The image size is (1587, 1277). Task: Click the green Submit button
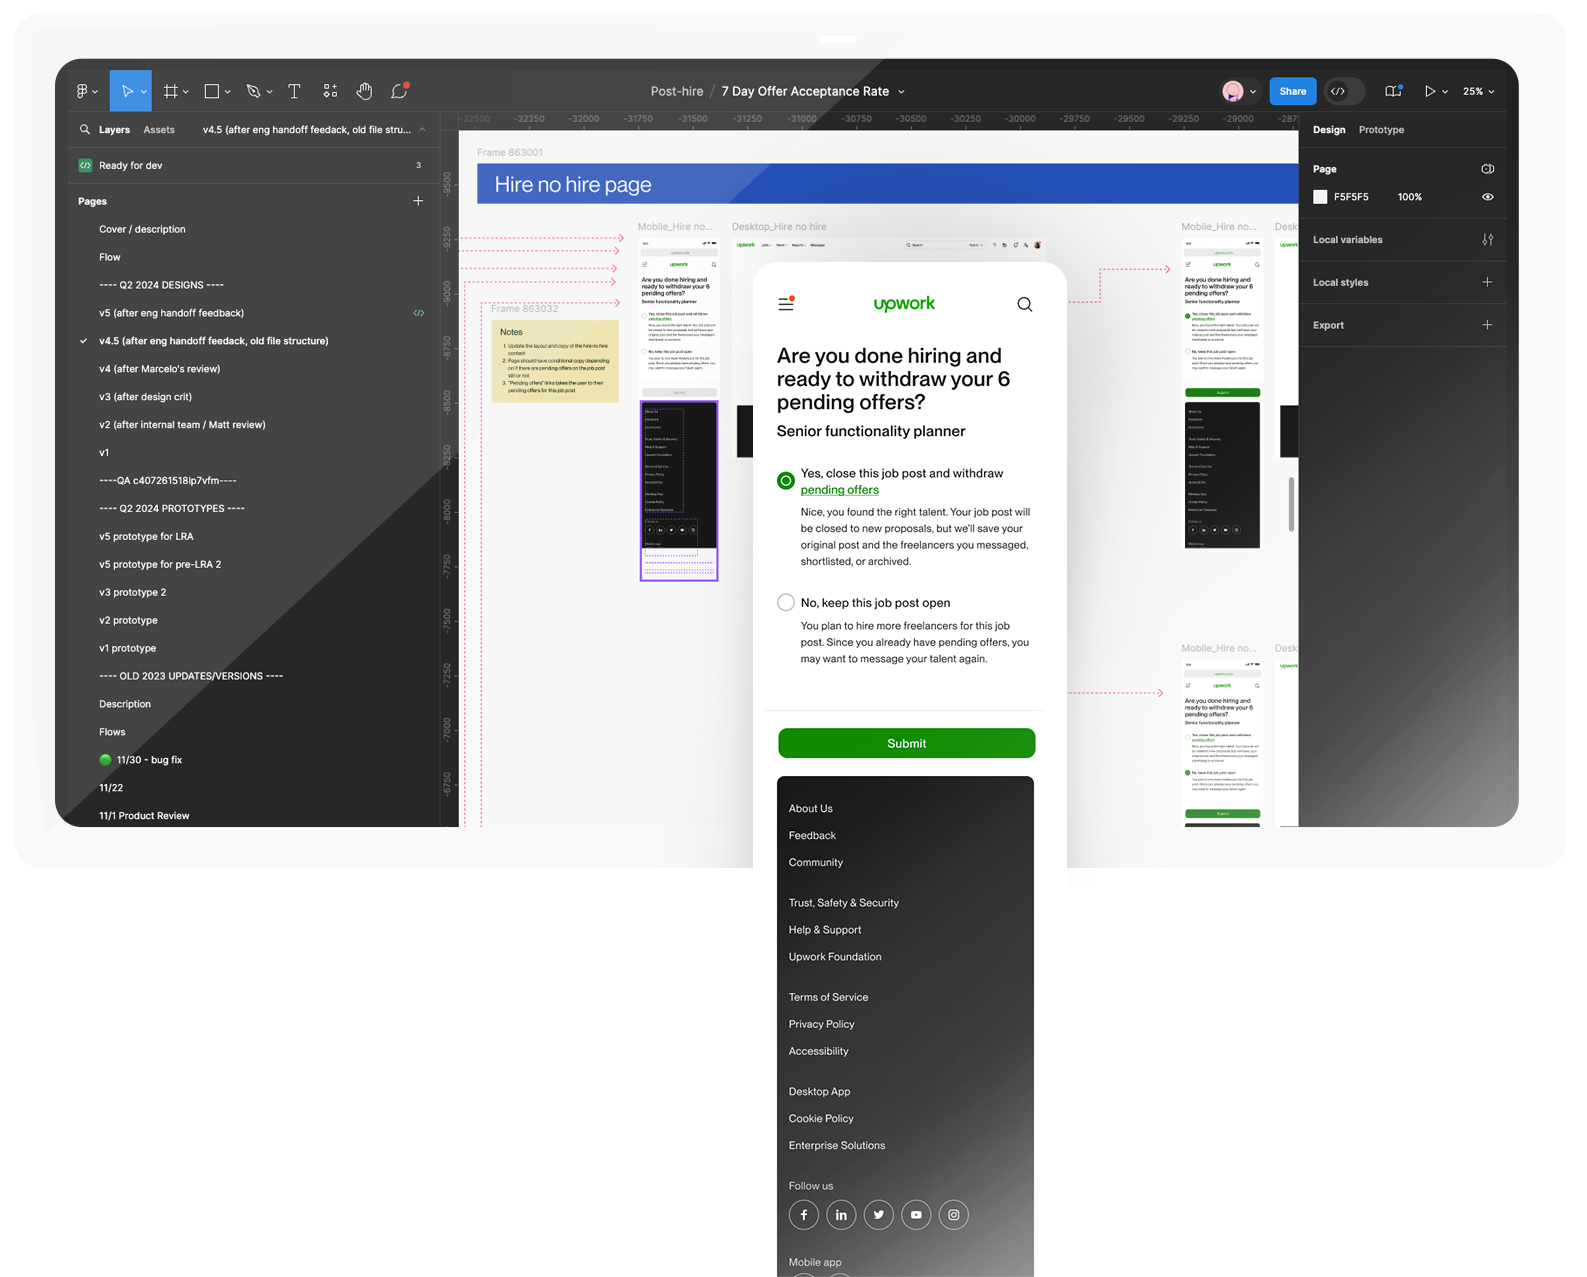[x=906, y=743]
